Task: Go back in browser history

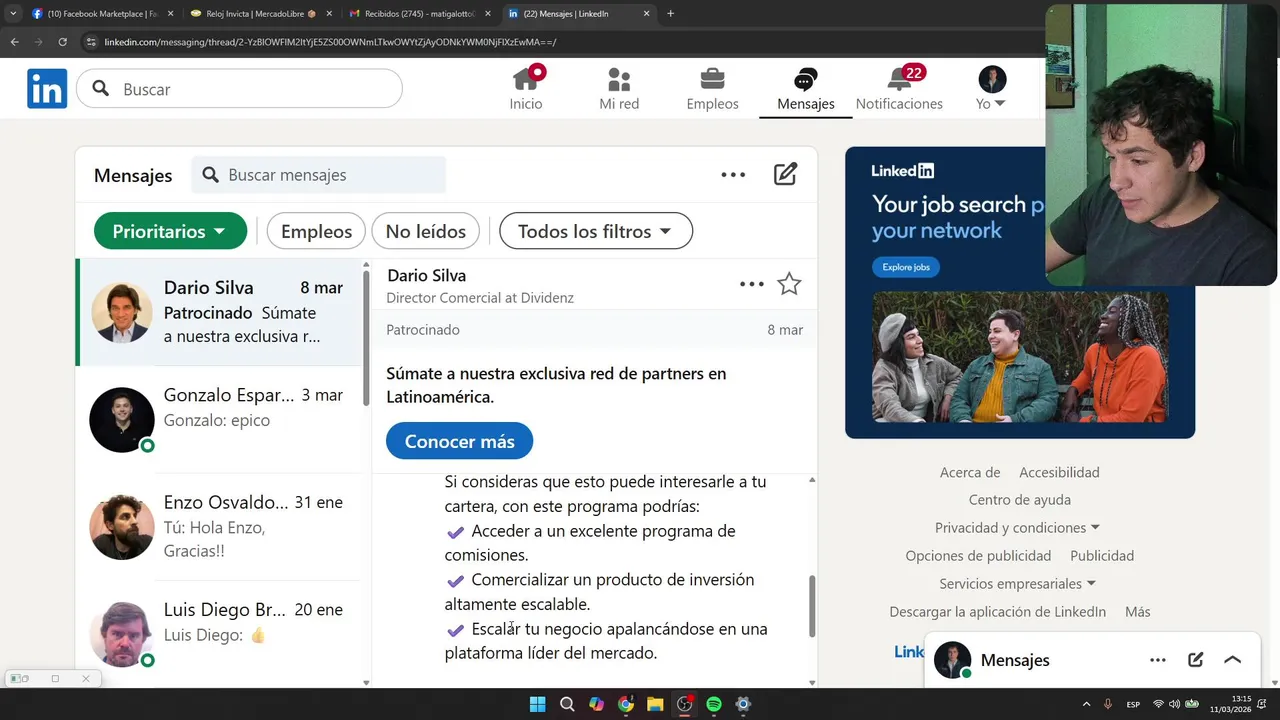Action: (15, 42)
